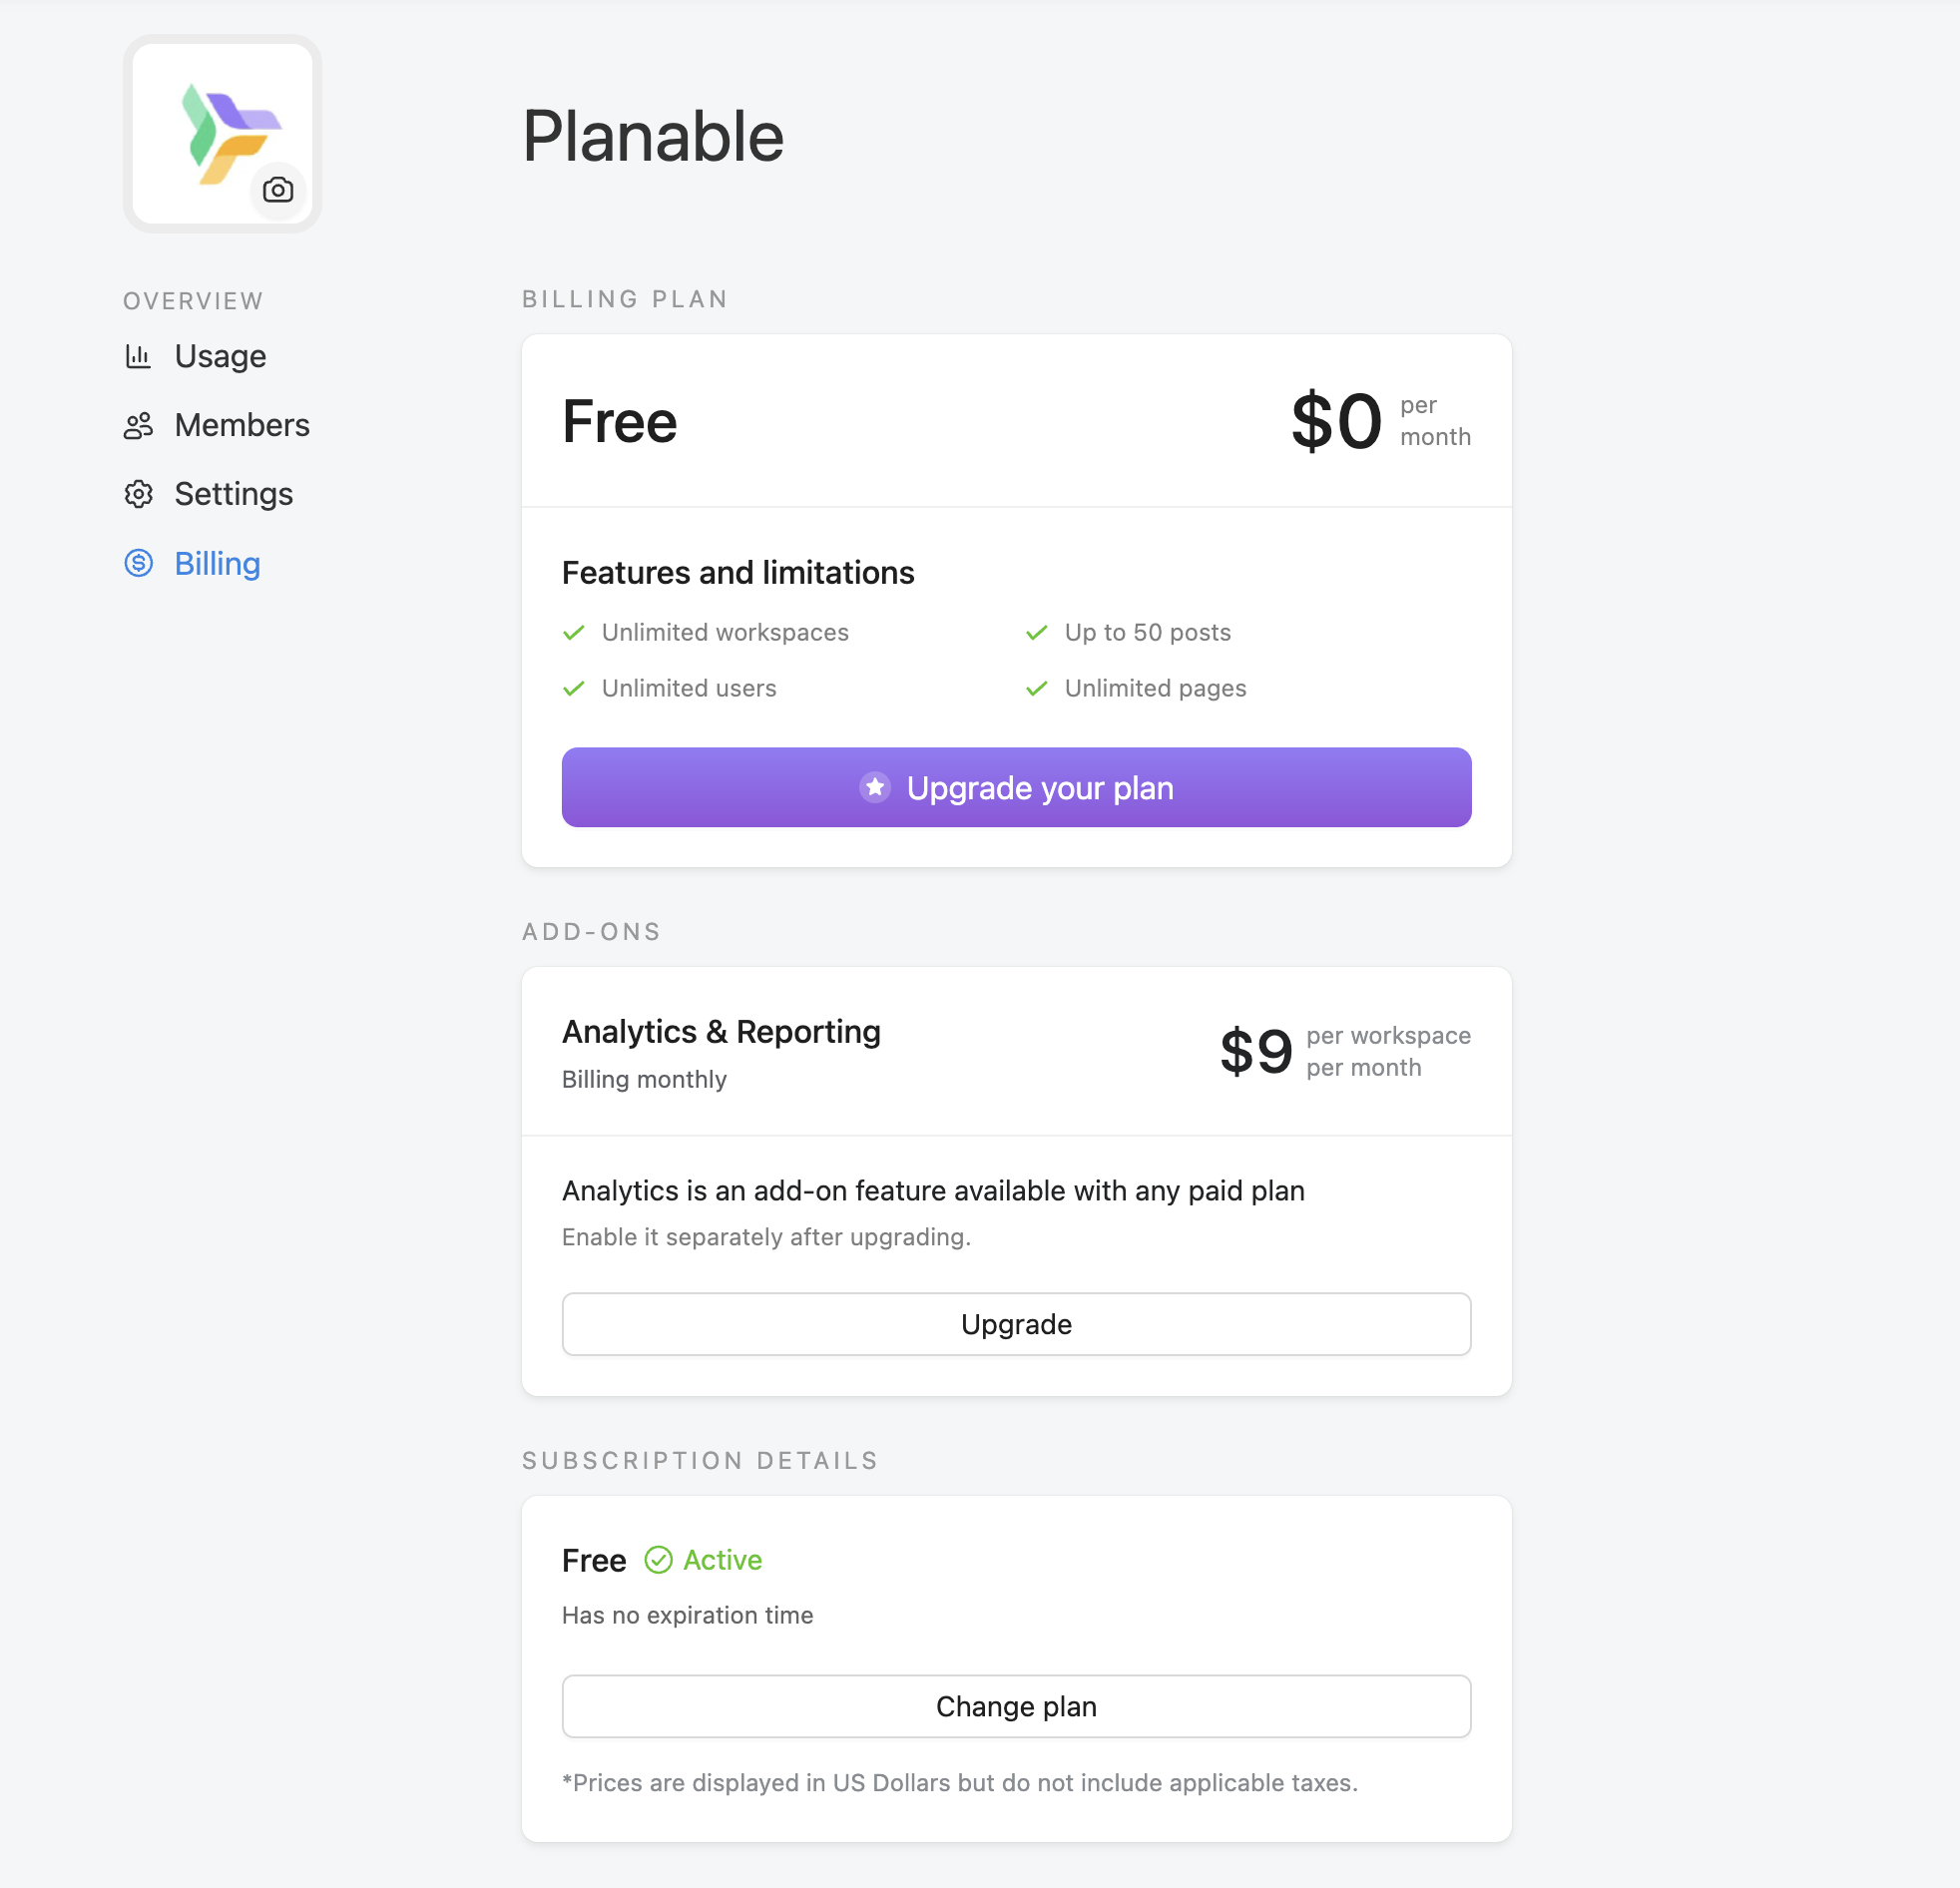1960x1888 pixels.
Task: Click the Analytics & Reporting heading
Action: (x=721, y=1031)
